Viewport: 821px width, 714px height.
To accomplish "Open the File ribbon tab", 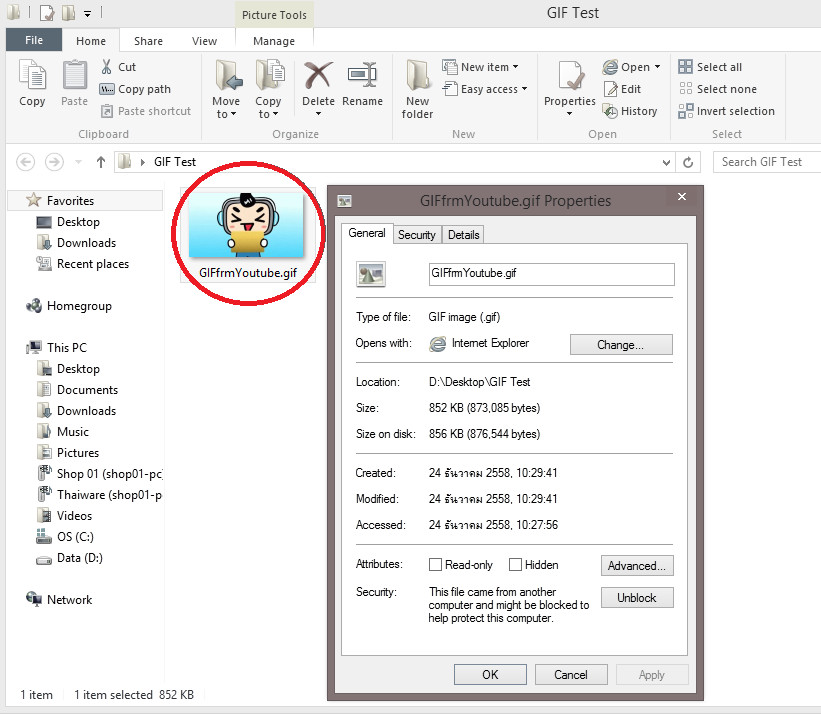I will tap(34, 40).
